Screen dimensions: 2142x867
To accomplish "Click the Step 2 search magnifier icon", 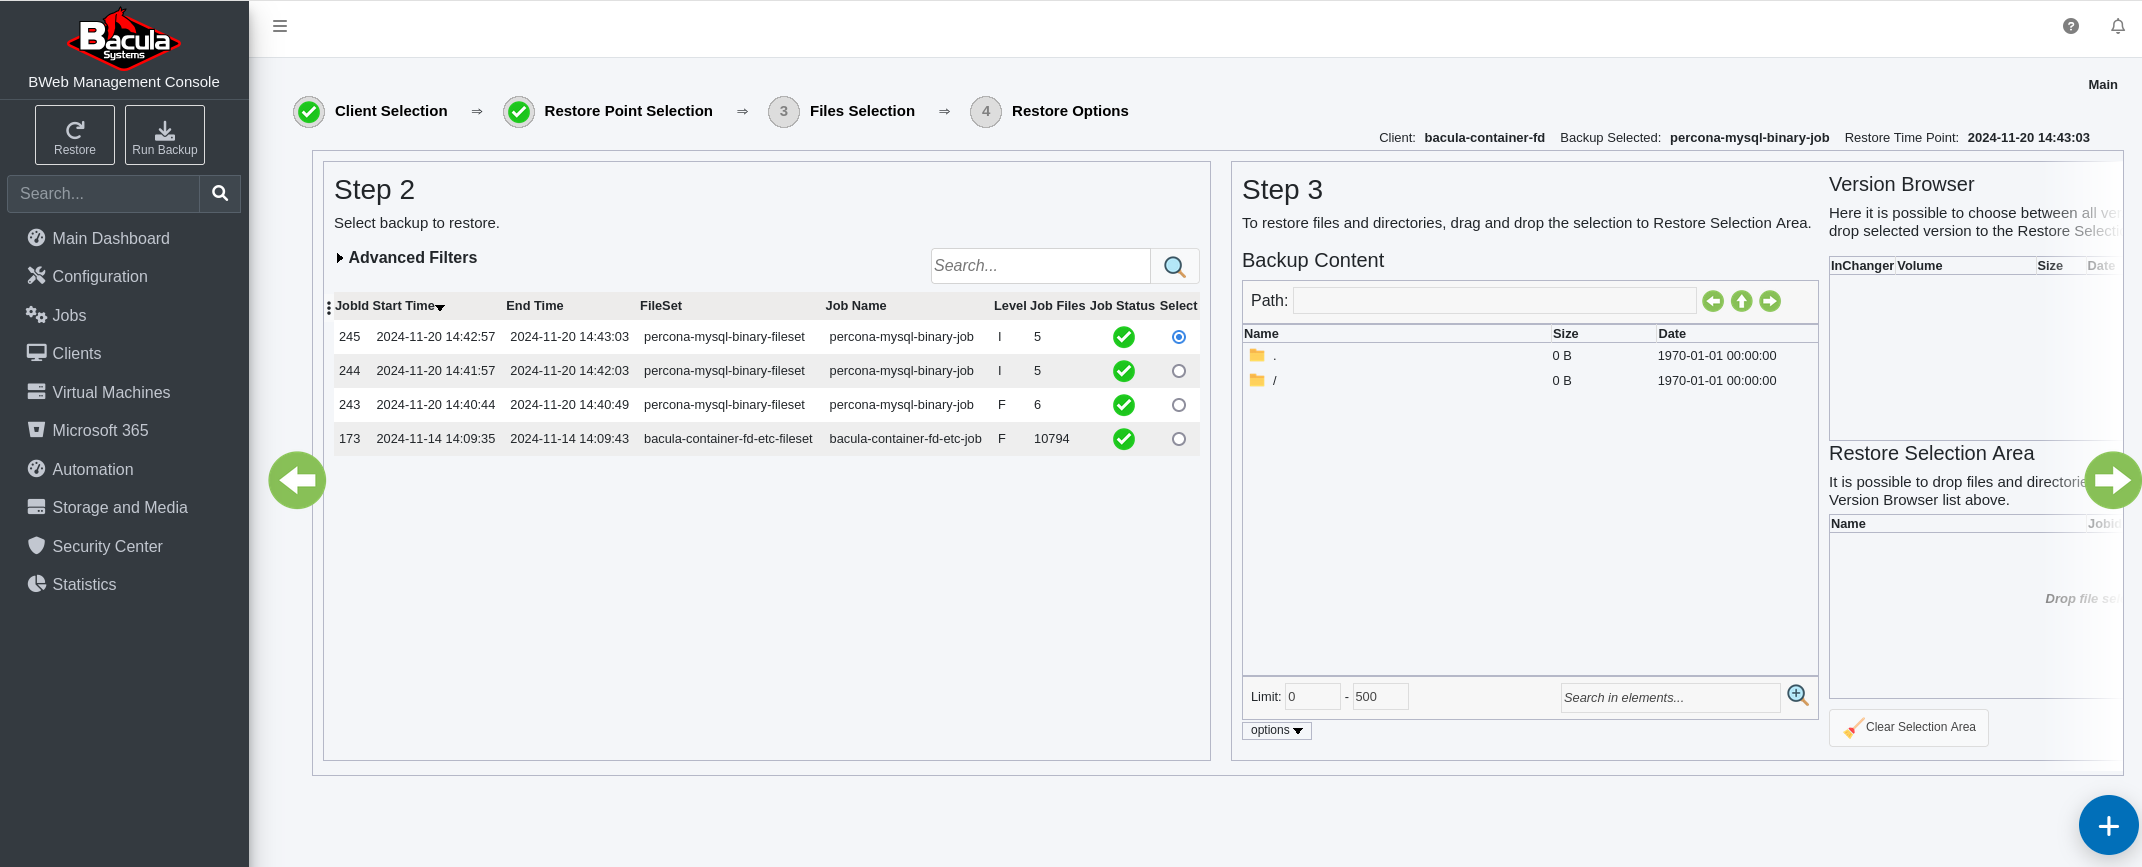I will tap(1175, 266).
